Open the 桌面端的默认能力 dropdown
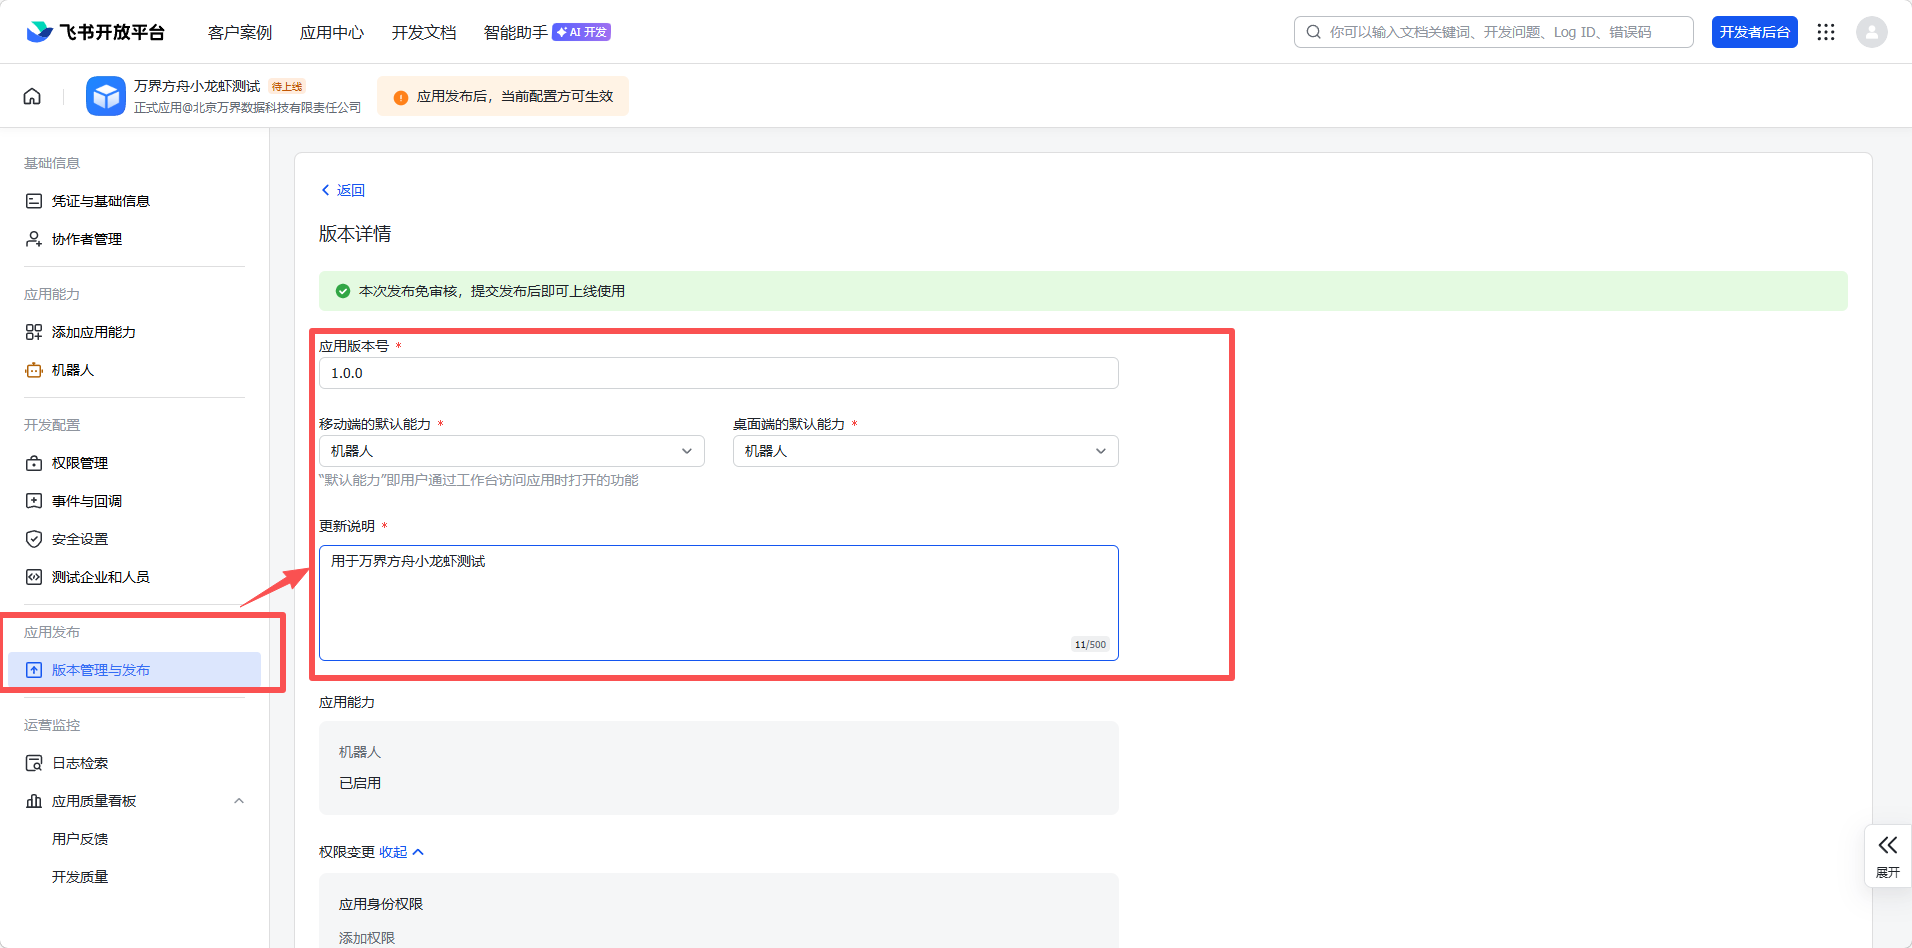Screen dimensions: 1912x948 [925, 451]
